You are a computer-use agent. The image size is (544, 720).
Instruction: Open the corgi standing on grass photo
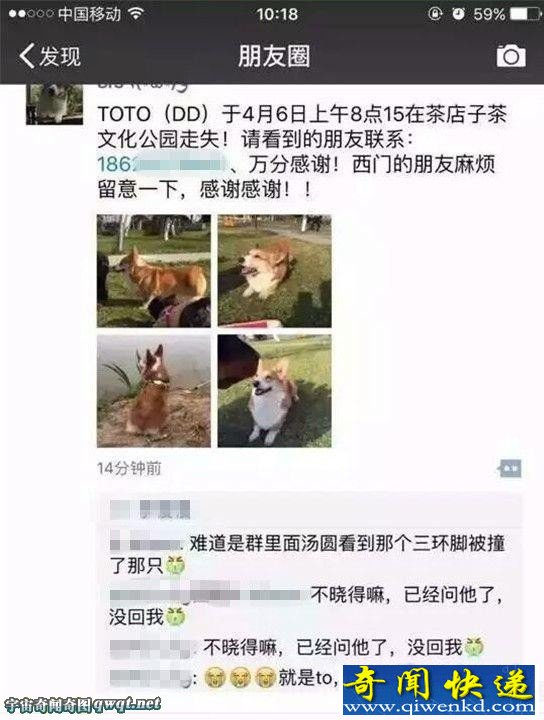(x=154, y=271)
